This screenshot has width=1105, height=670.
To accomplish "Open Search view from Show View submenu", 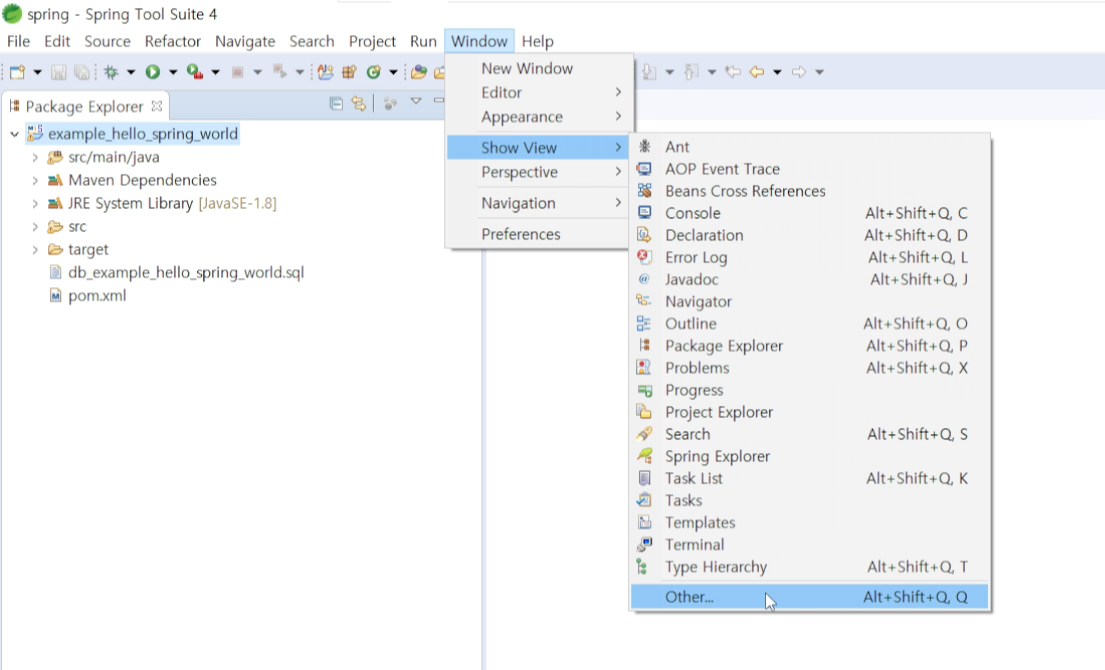I will [x=810, y=434].
